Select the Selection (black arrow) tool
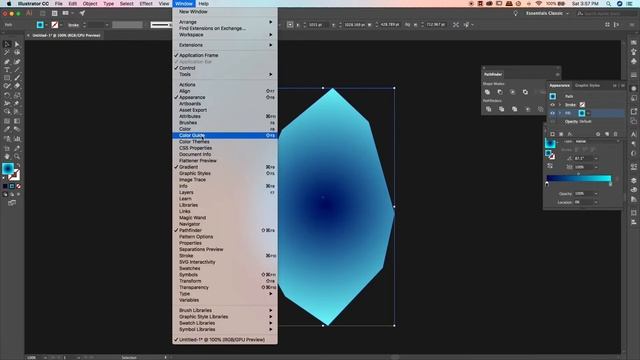 coord(7,44)
